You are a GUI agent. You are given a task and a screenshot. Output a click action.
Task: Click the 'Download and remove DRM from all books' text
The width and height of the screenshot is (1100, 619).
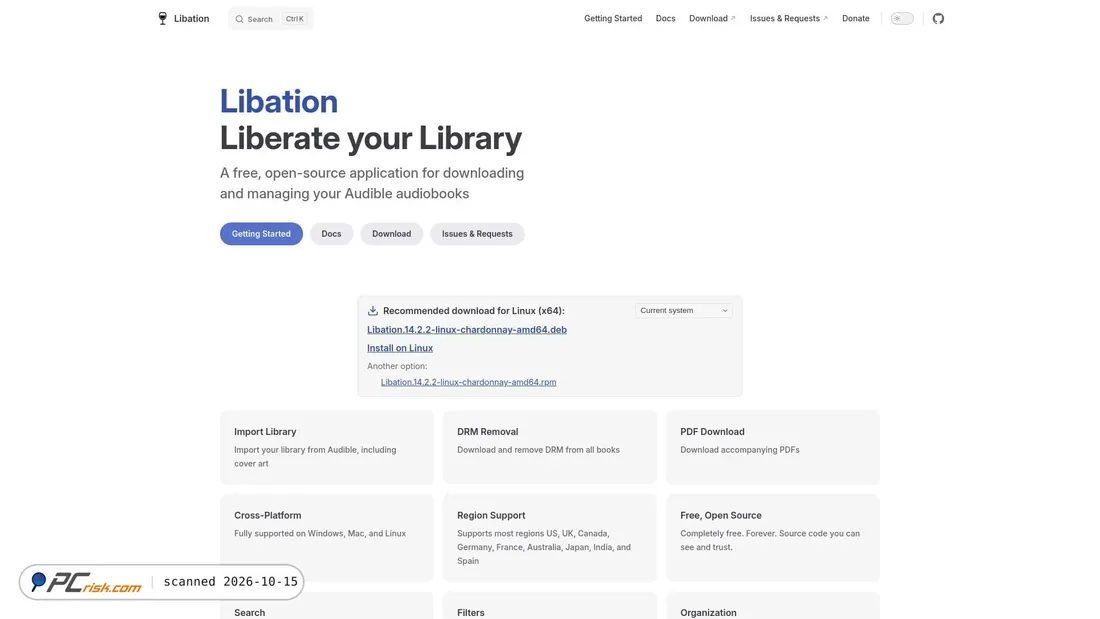pos(538,450)
